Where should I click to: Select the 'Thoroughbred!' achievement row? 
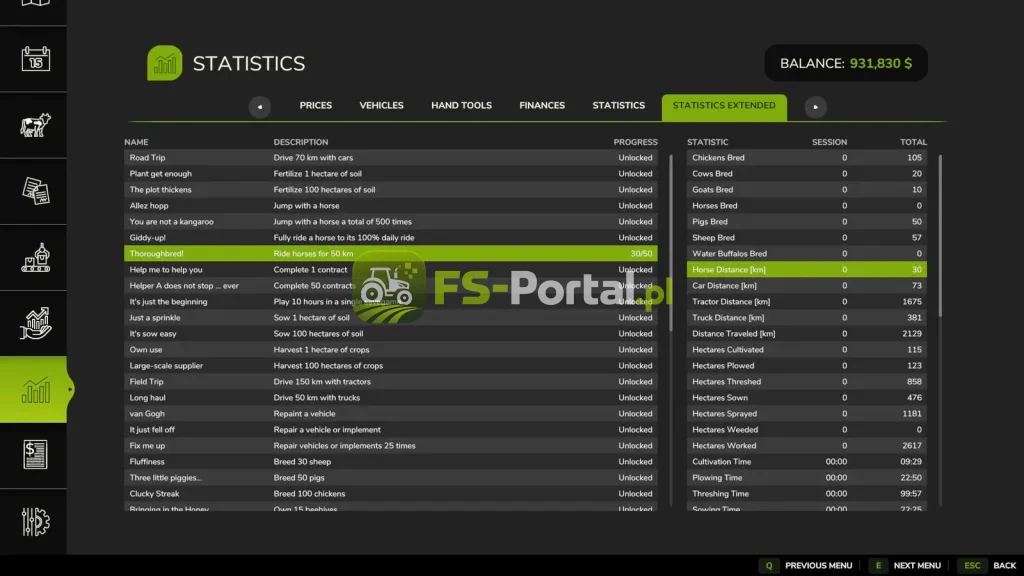tap(391, 253)
